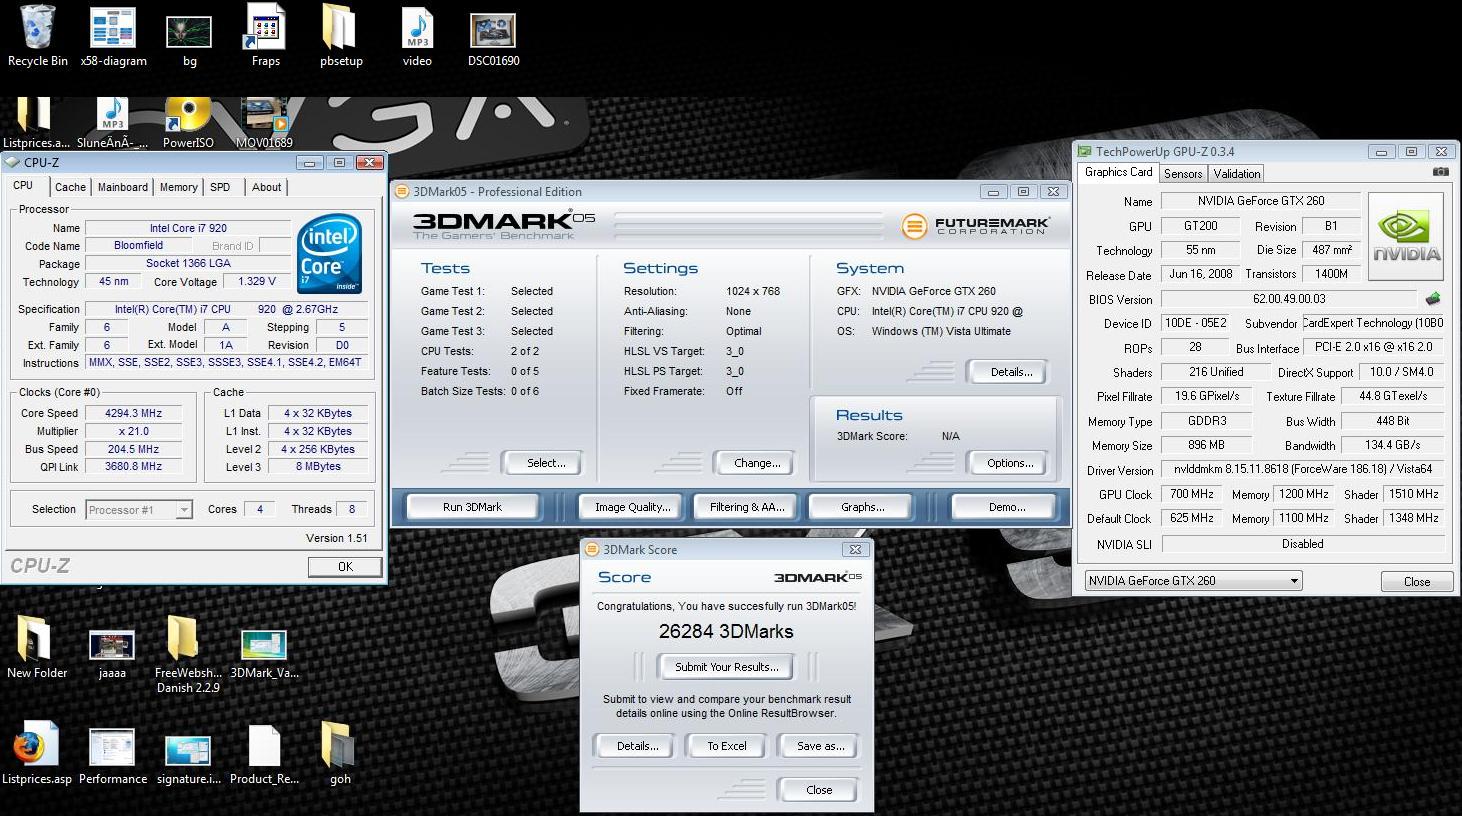Click the NVIDIA SLI Disabled field
The height and width of the screenshot is (816, 1462).
click(x=1303, y=544)
